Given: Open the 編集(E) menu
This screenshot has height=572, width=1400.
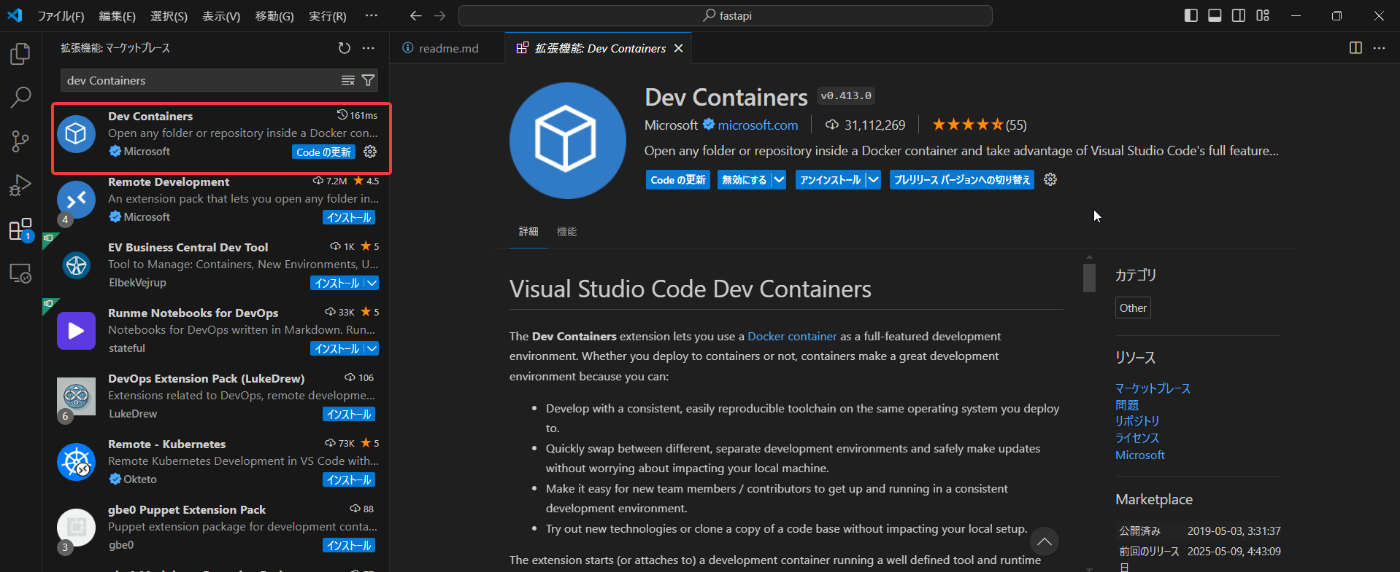Looking at the screenshot, I should coord(117,16).
